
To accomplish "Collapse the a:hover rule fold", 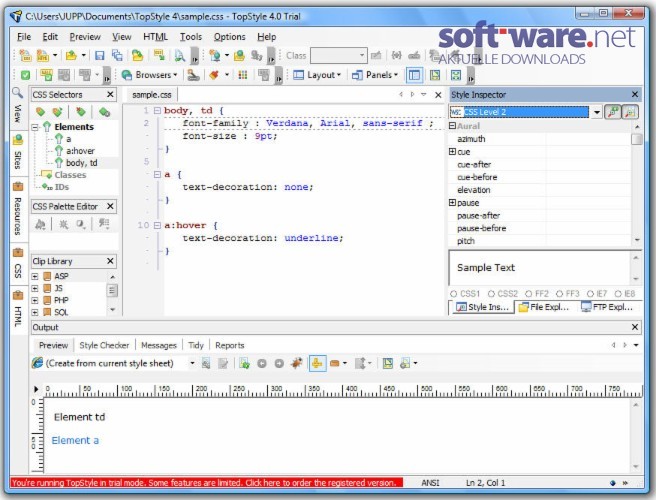I will tap(157, 226).
